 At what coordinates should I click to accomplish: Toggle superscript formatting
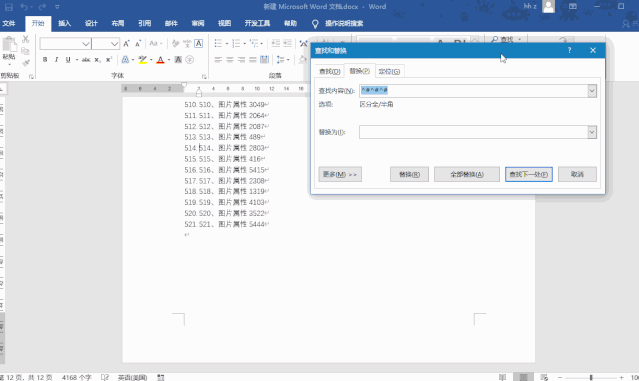[x=108, y=59]
